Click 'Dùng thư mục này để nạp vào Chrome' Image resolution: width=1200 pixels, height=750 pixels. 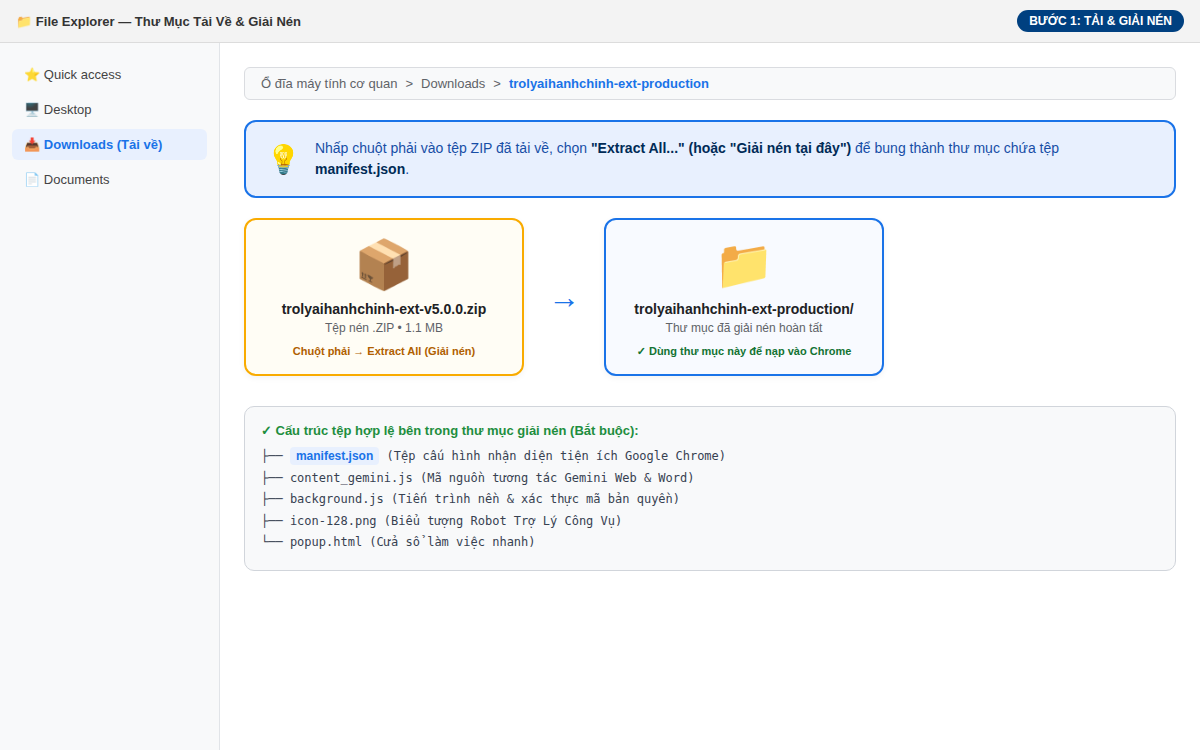(x=744, y=351)
